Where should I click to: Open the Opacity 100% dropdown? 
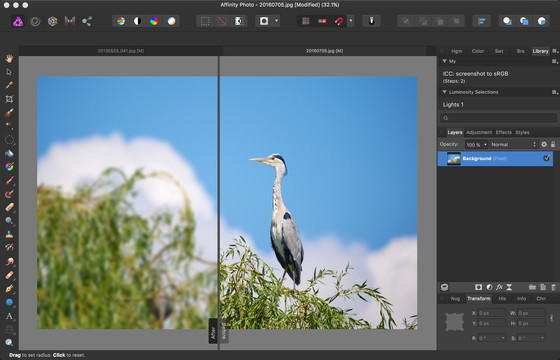pyautogui.click(x=476, y=144)
